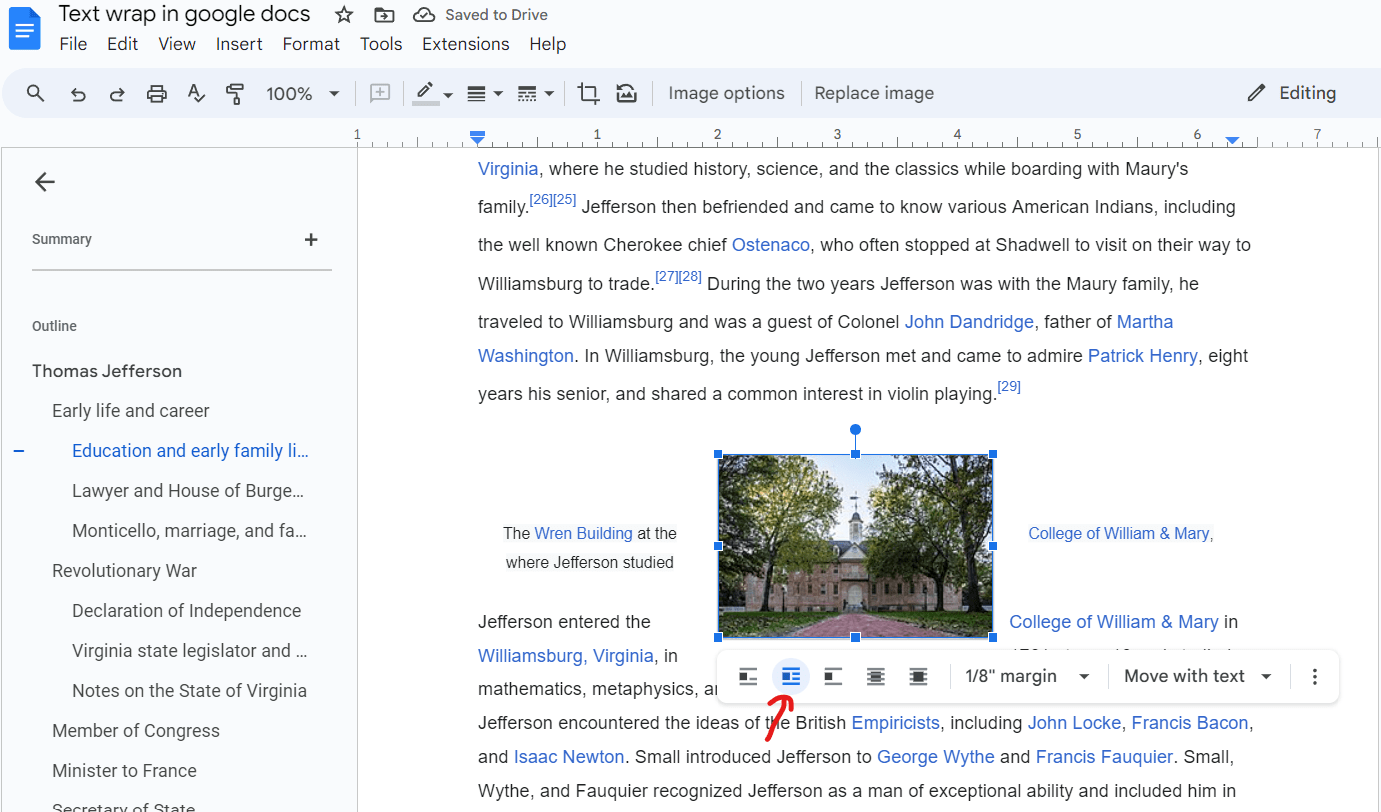Open the three-dot menu on the wrap toolbar
The image size is (1381, 812).
click(1315, 676)
